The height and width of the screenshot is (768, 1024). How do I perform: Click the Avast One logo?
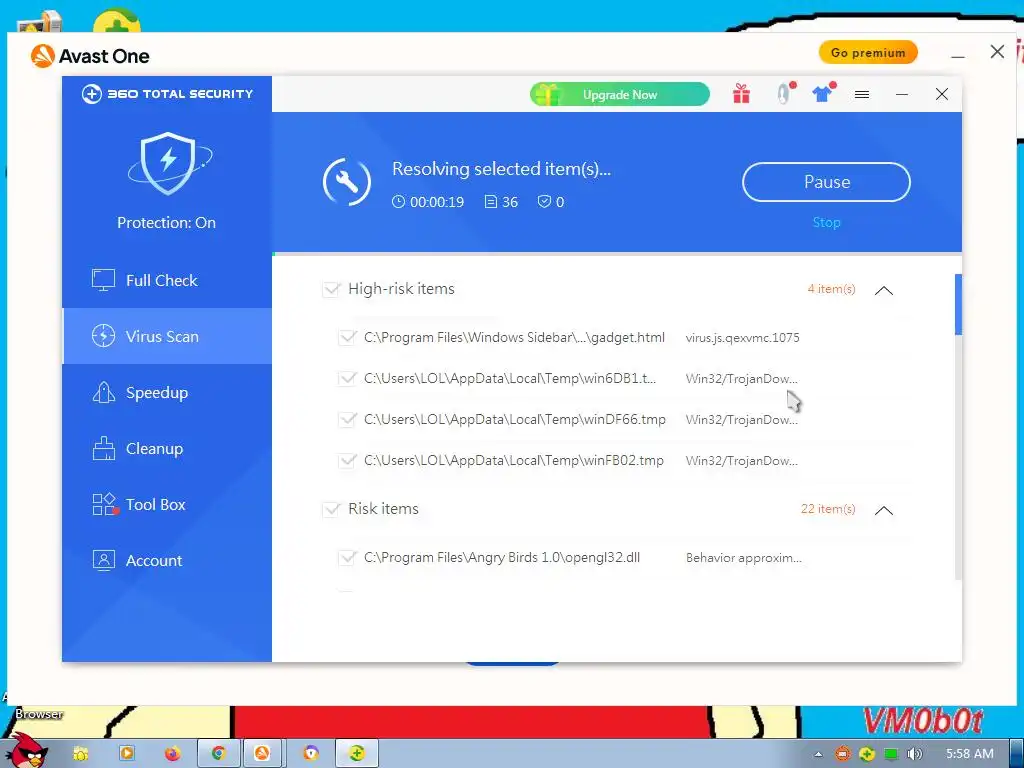(90, 56)
